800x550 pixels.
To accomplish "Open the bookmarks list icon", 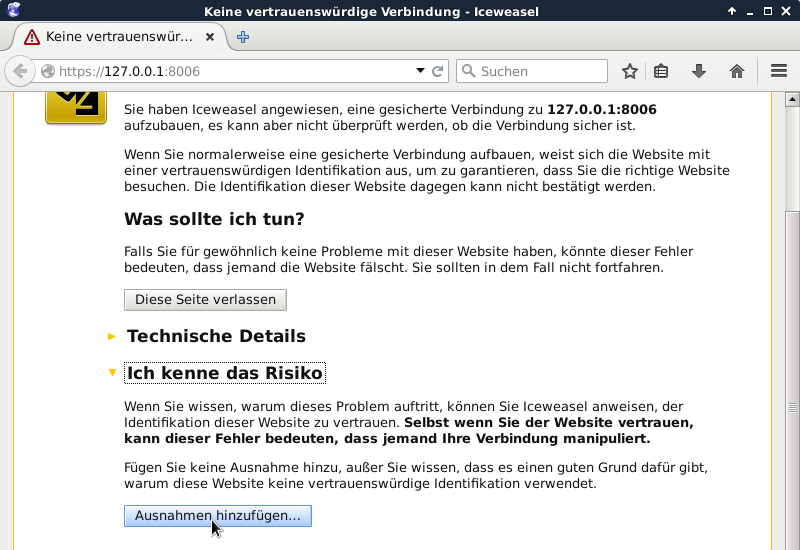I will pyautogui.click(x=661, y=71).
